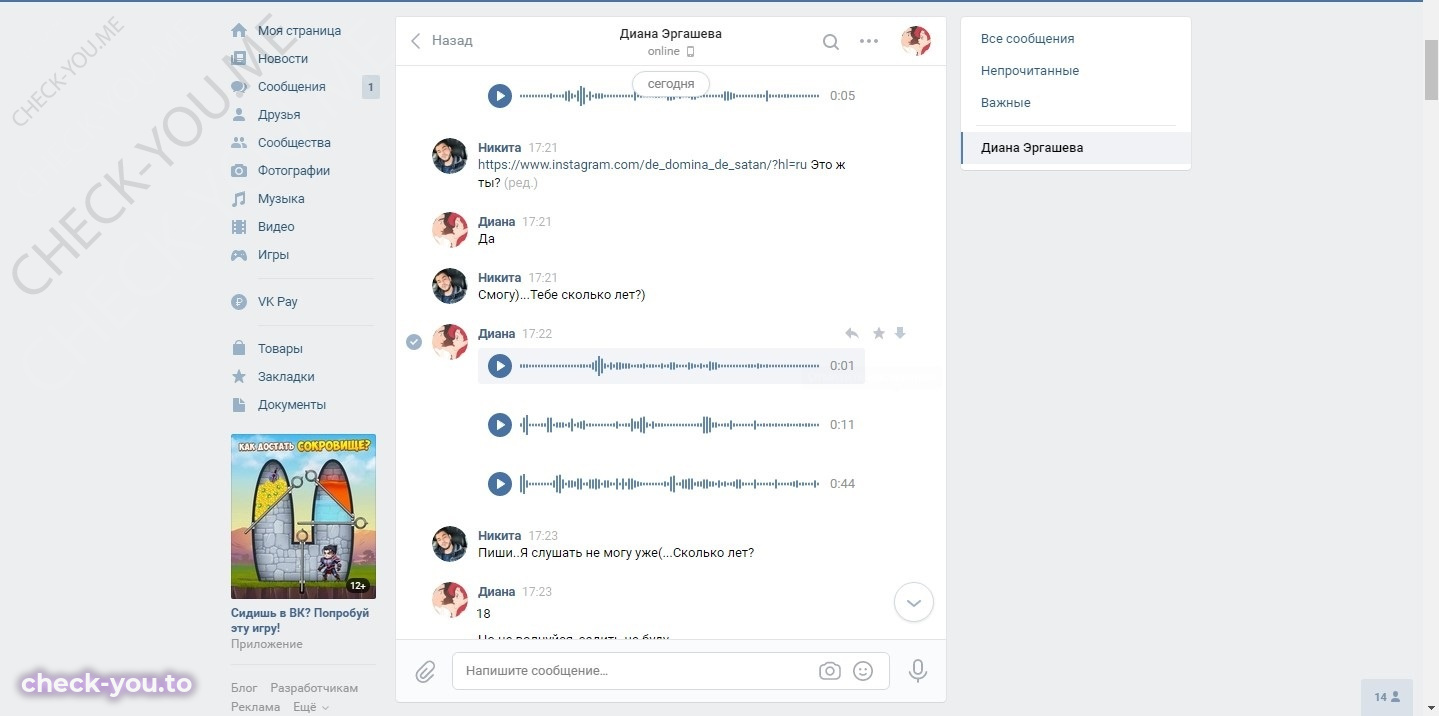Open instagram.com/de_domina_de_satan link
This screenshot has height=716, width=1439.
click(642, 165)
